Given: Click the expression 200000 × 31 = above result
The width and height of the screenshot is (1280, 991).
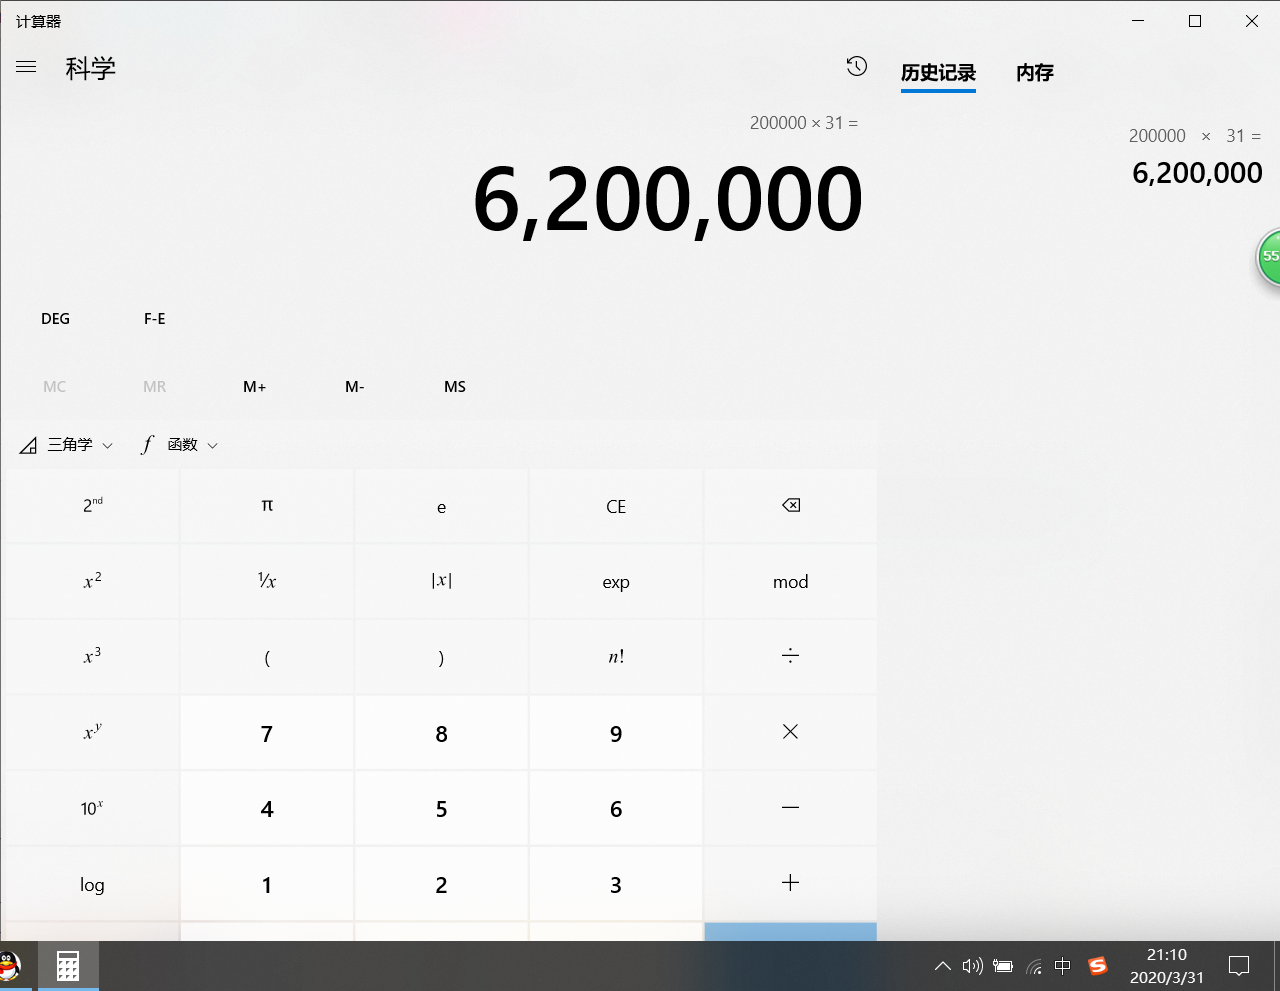Looking at the screenshot, I should 804,123.
